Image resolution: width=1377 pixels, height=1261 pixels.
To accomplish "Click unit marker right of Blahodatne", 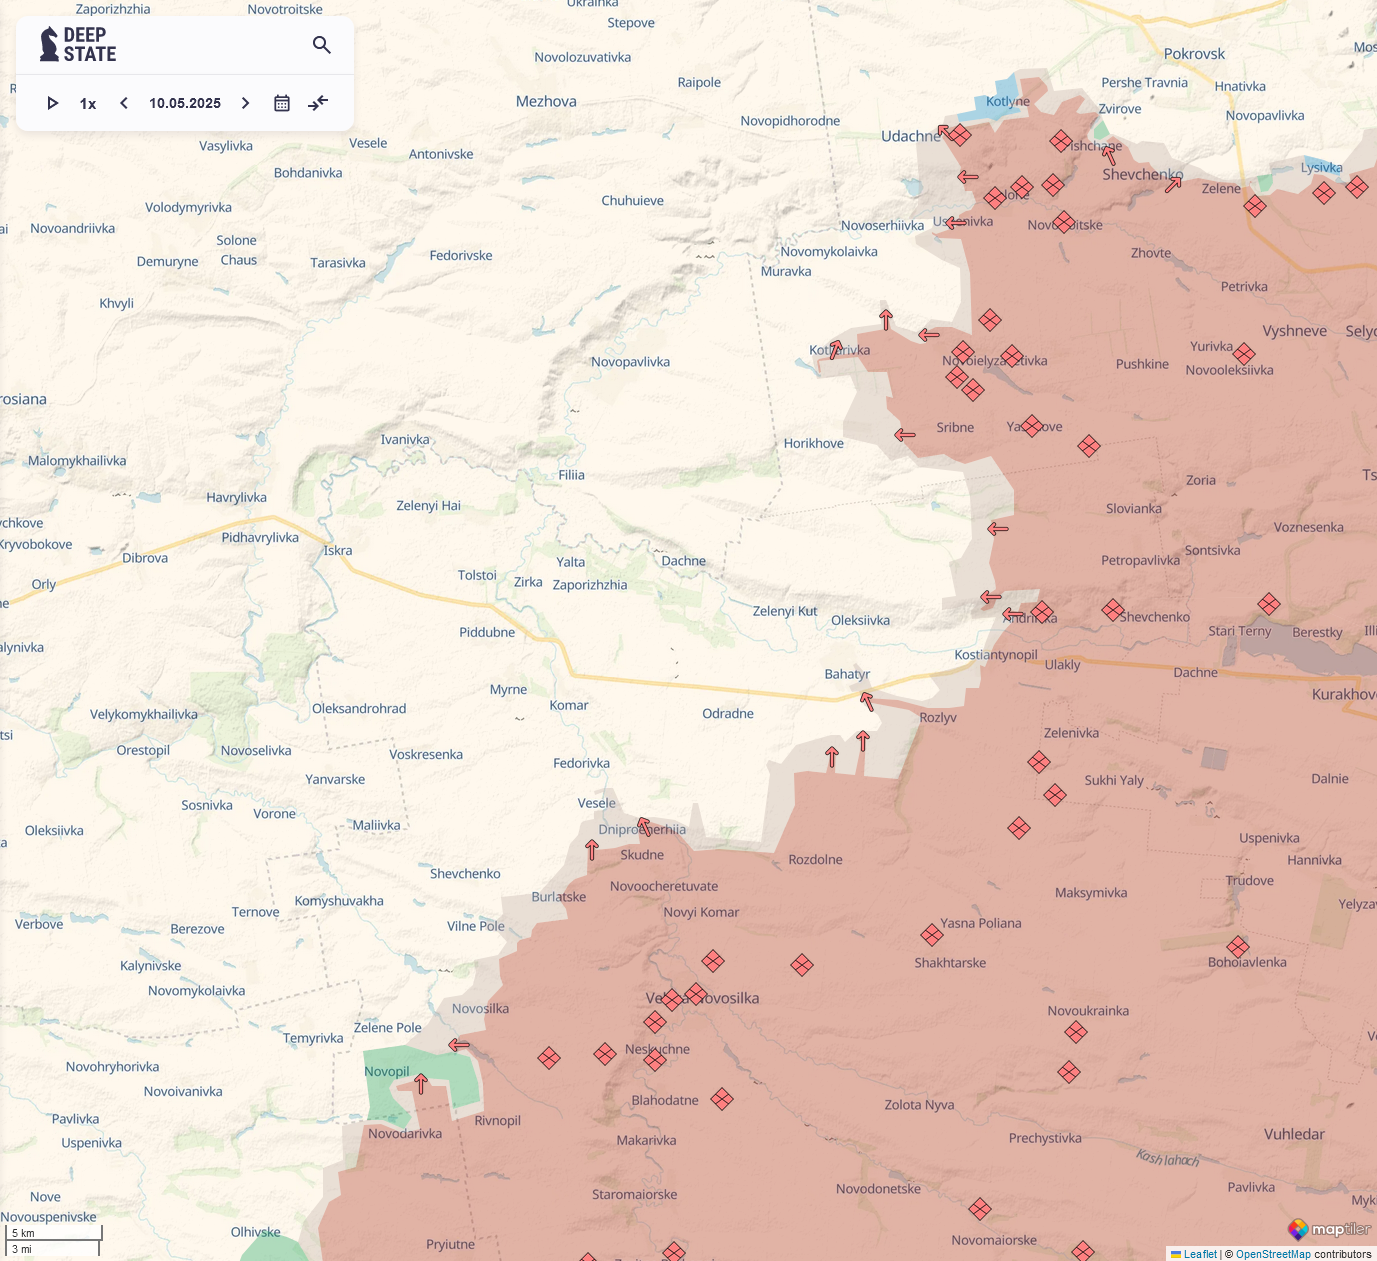I will pos(722,1099).
